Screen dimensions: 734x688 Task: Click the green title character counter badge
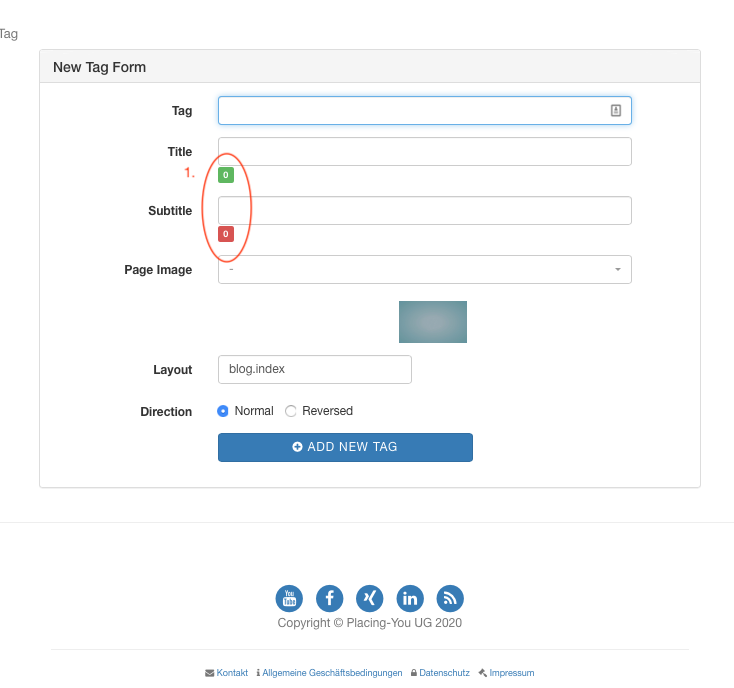(226, 175)
